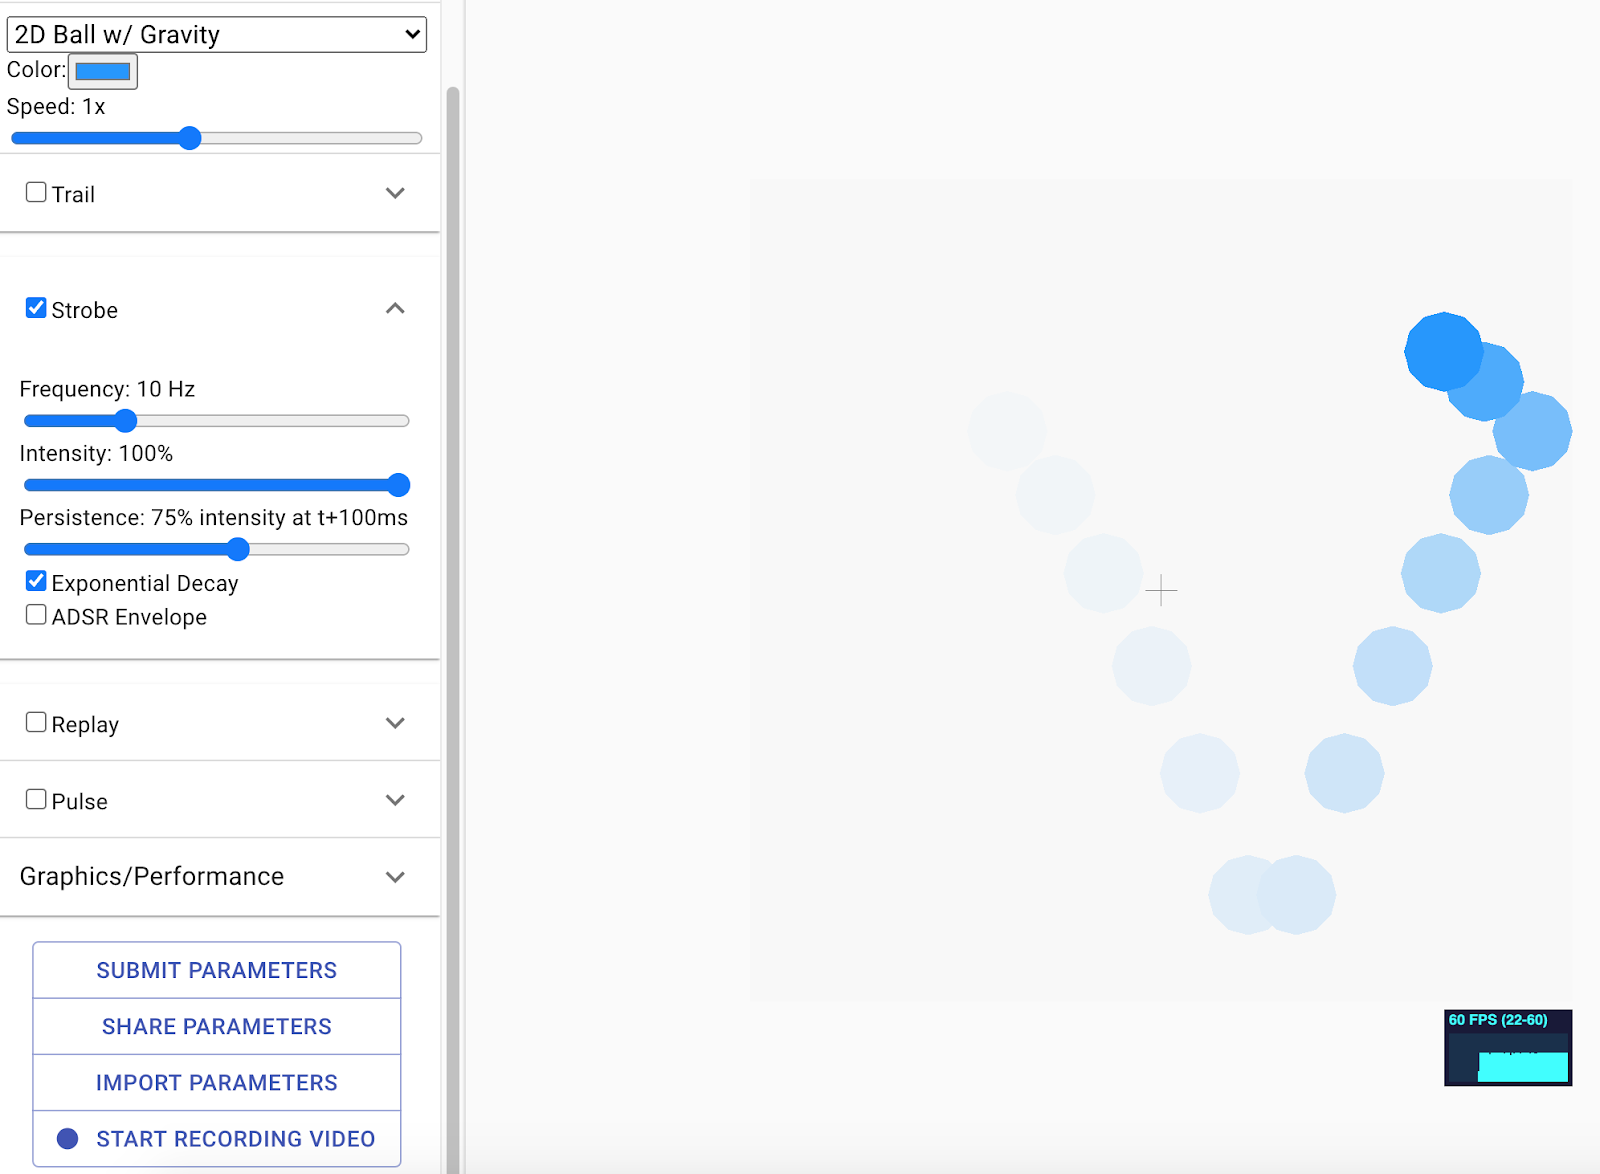Click the record dot icon
This screenshot has height=1174, width=1600.
(x=68, y=1138)
